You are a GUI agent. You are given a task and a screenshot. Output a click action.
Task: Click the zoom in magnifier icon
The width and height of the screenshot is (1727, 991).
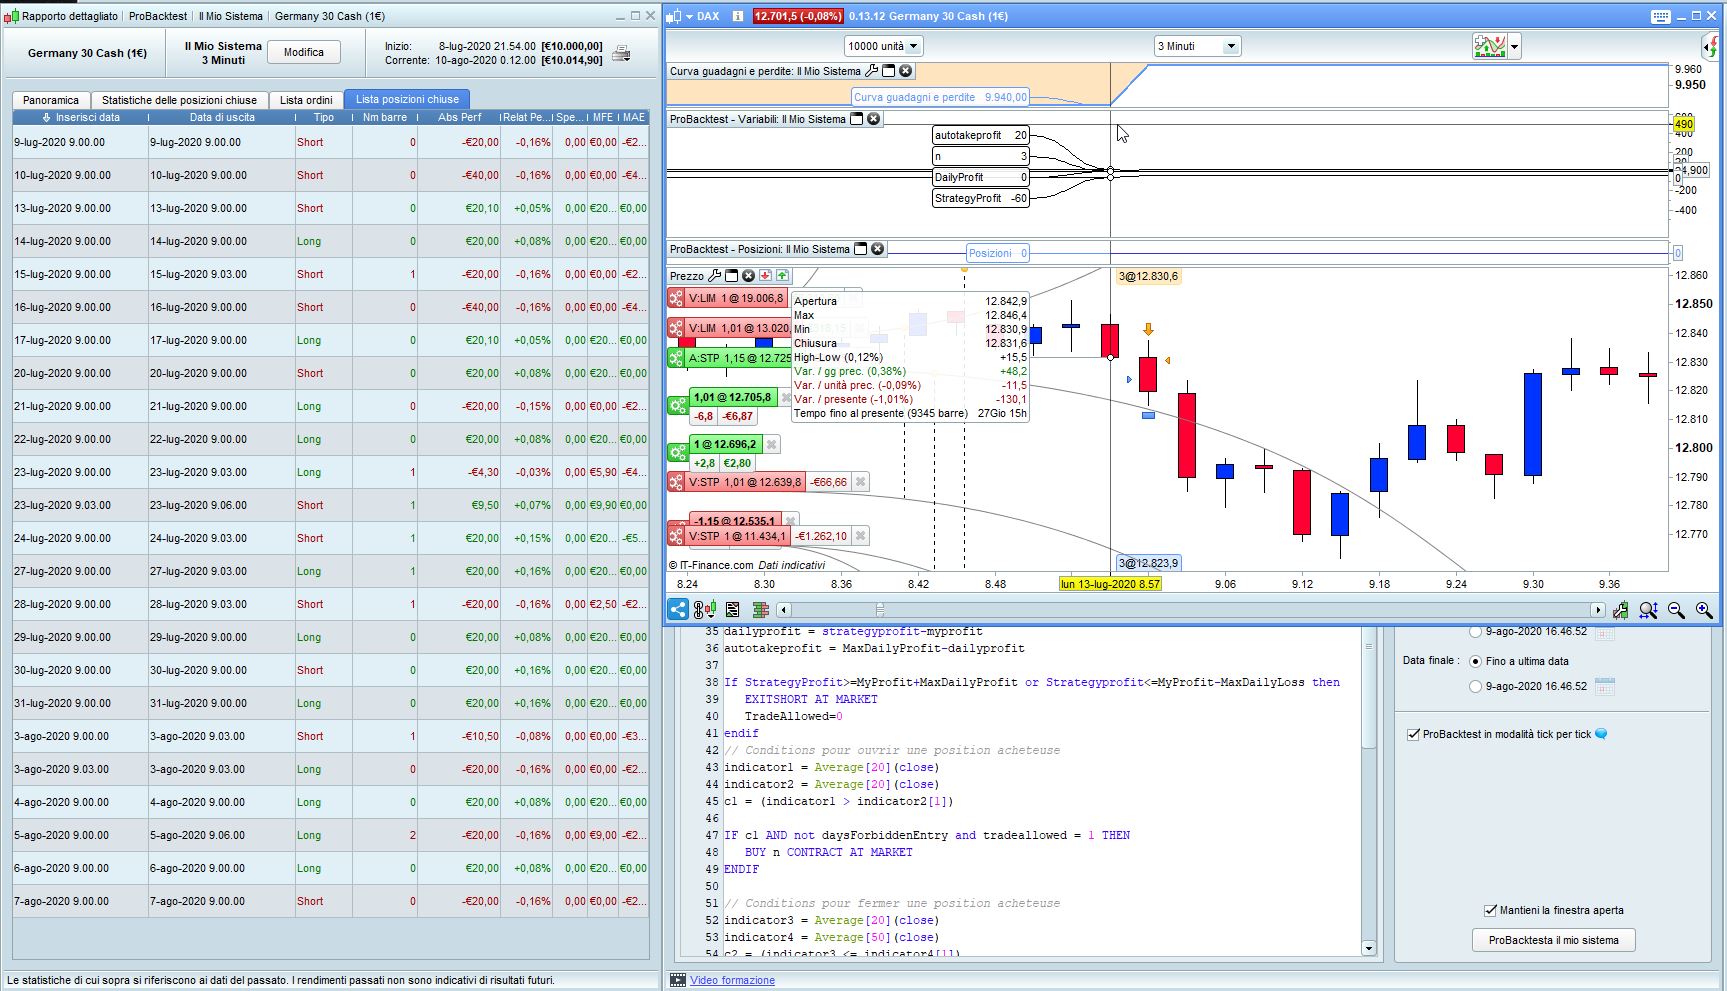[x=1704, y=610]
